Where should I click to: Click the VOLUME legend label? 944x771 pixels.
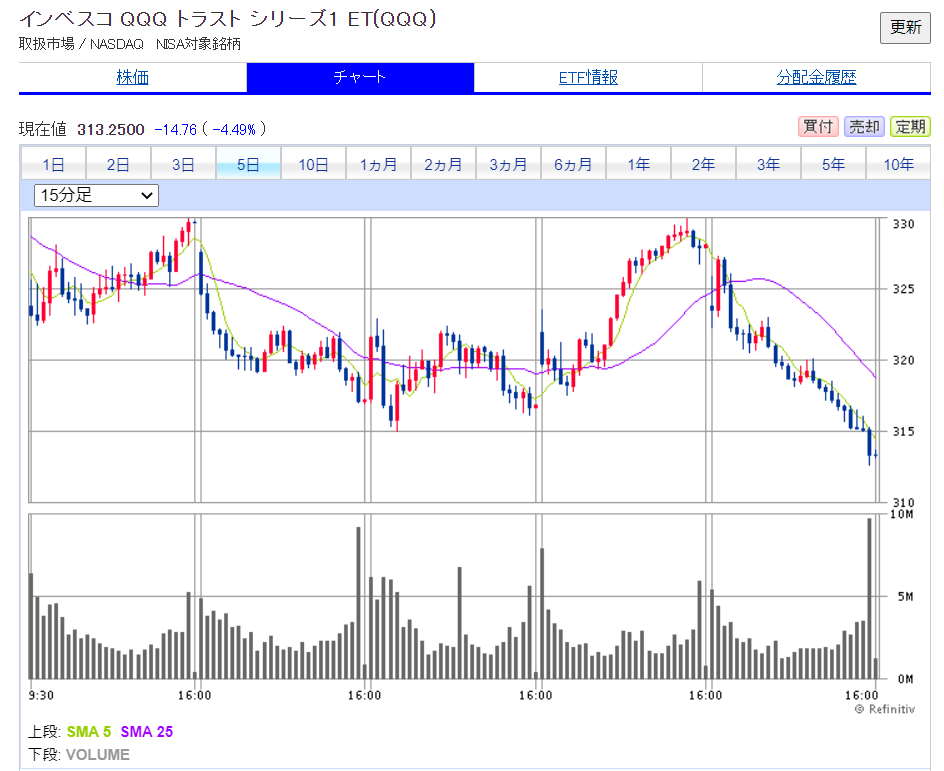(x=98, y=755)
